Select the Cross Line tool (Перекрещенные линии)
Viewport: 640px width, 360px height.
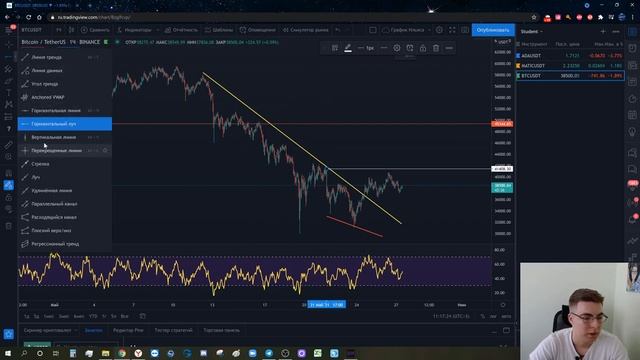64,151
